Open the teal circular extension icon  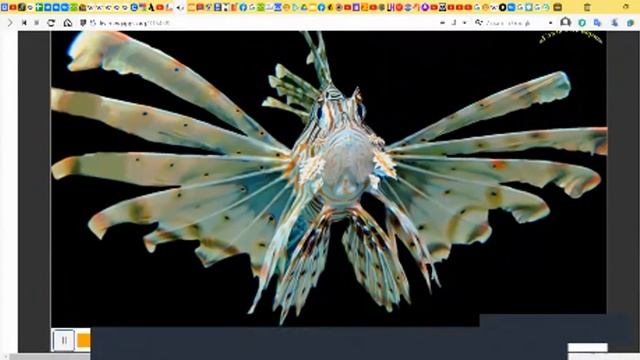click(x=582, y=23)
